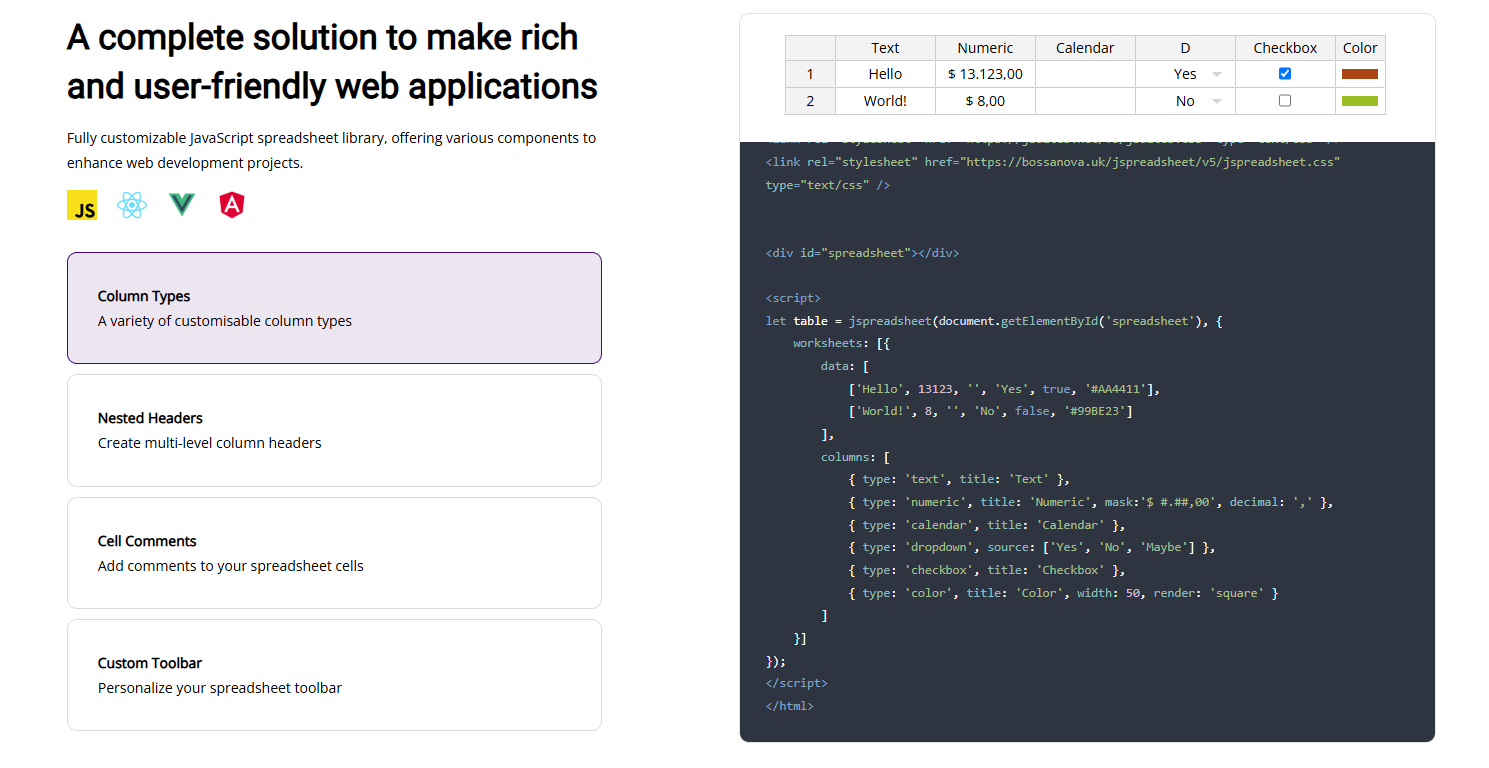Click the select-all corner cell of the spreadsheet
Screen dimensions: 1489x768
coord(810,47)
